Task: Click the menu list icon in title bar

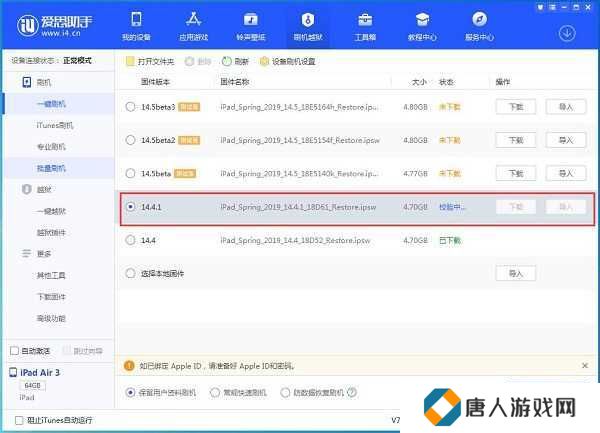Action: [552, 7]
